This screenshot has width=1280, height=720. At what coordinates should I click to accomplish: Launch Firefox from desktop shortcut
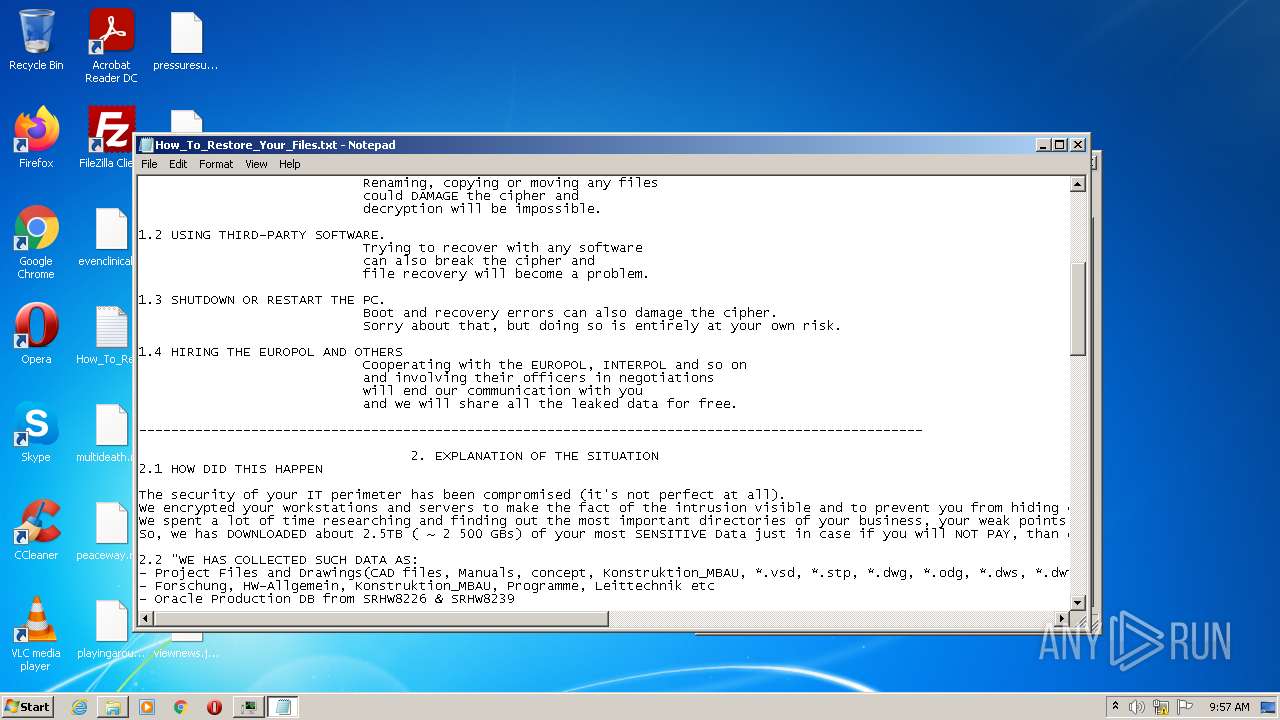tap(36, 138)
